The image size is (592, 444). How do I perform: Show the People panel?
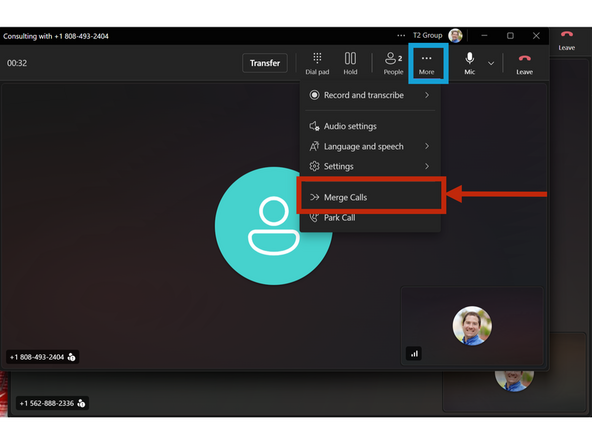click(393, 63)
